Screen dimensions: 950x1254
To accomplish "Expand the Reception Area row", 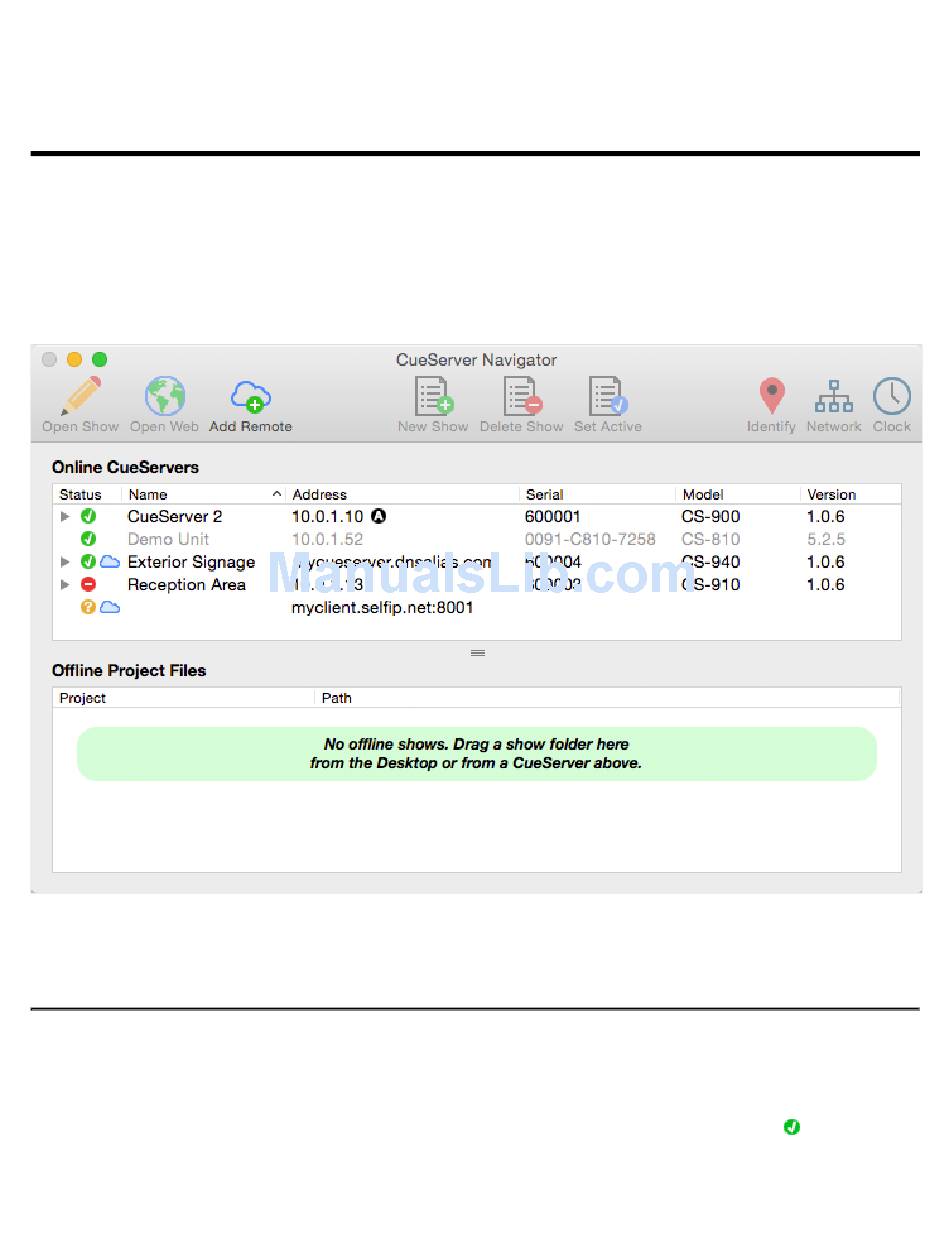I will click(x=65, y=585).
